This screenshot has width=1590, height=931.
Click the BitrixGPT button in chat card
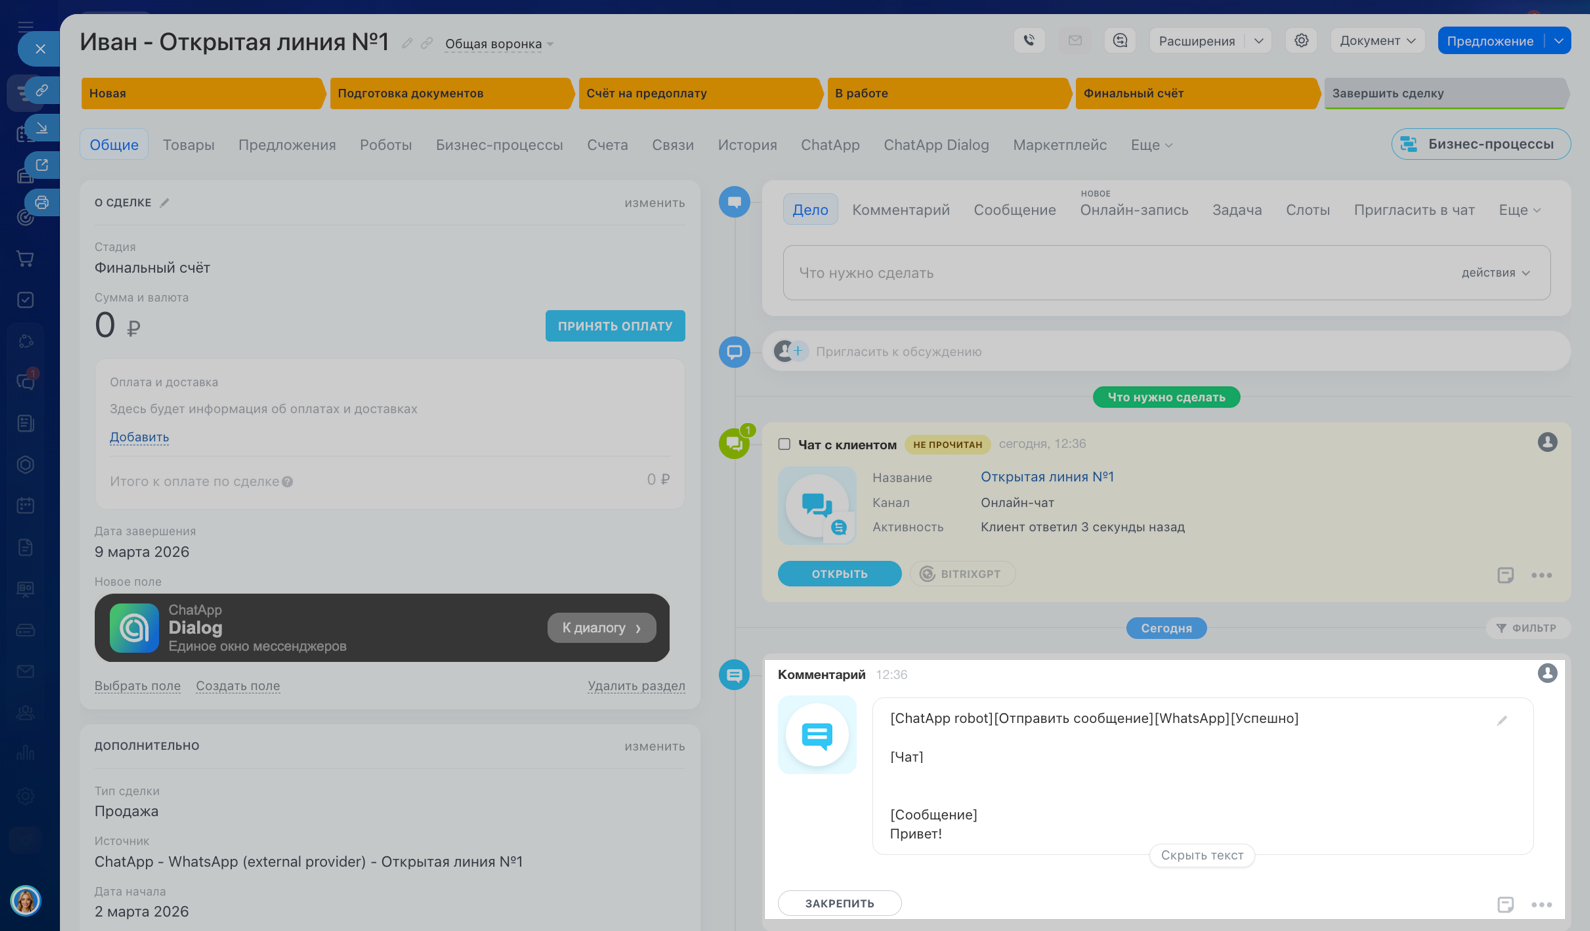pyautogui.click(x=961, y=574)
